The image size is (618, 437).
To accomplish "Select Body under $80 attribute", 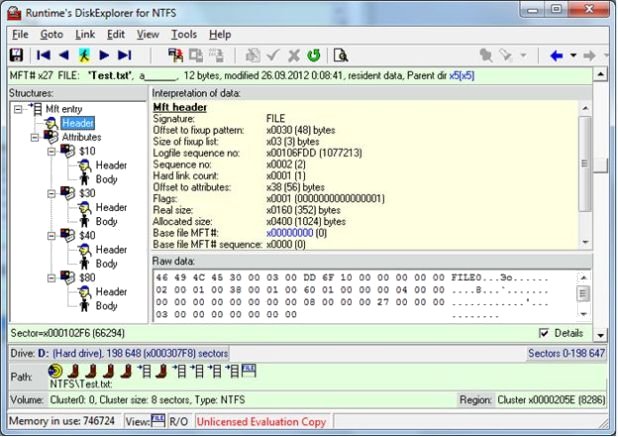I will [106, 306].
